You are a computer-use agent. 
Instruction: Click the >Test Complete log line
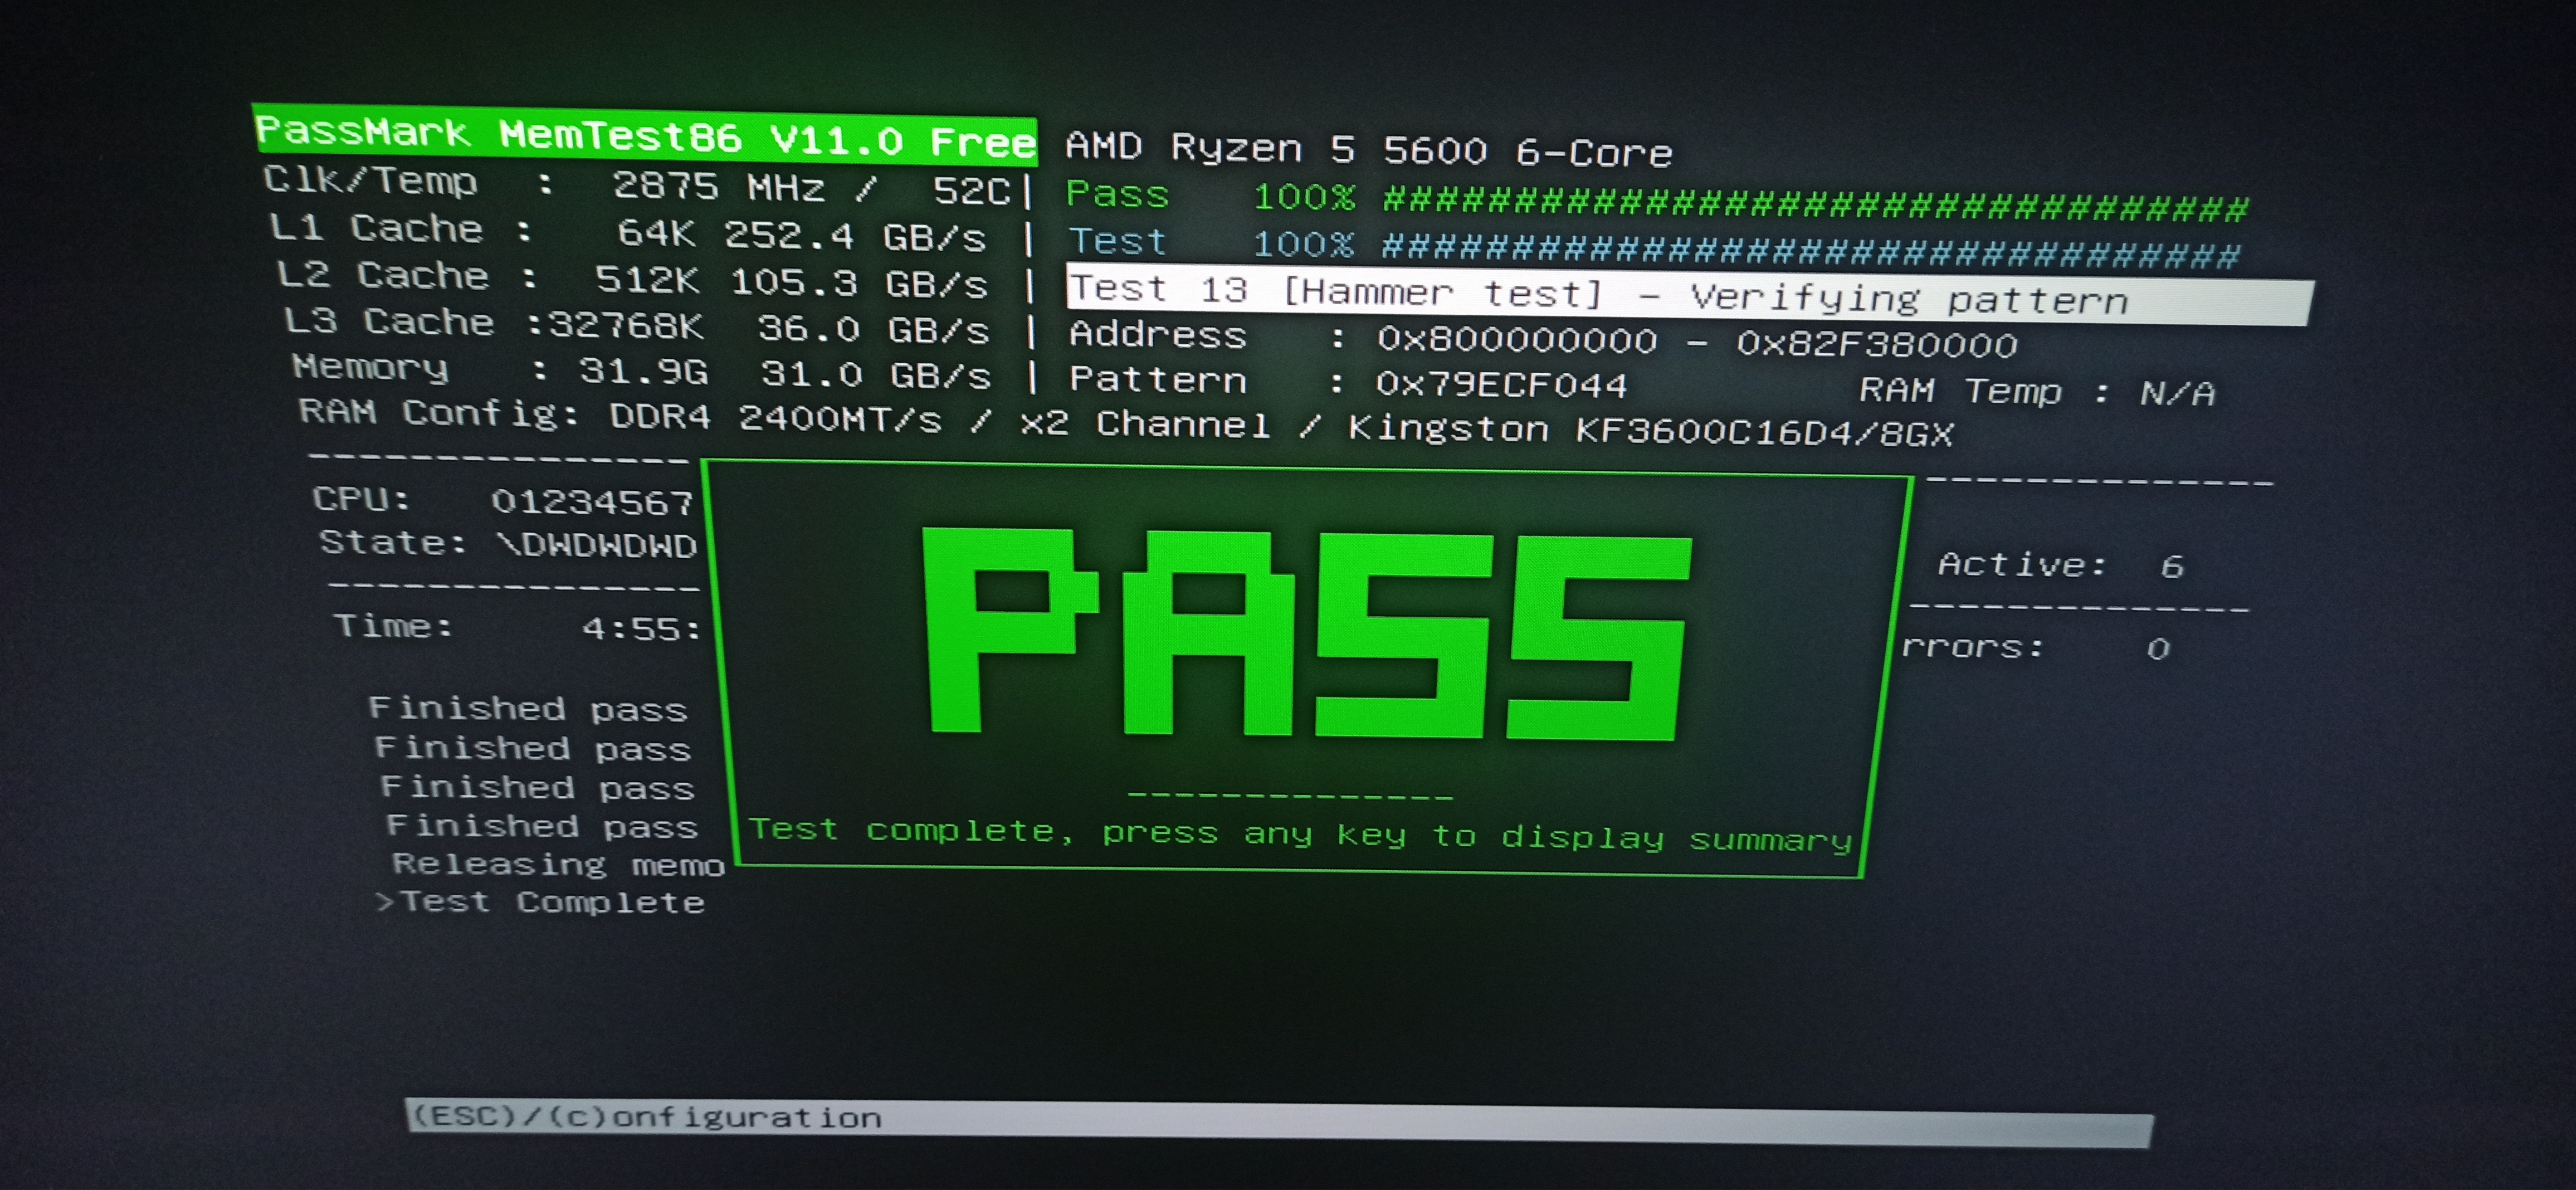540,902
